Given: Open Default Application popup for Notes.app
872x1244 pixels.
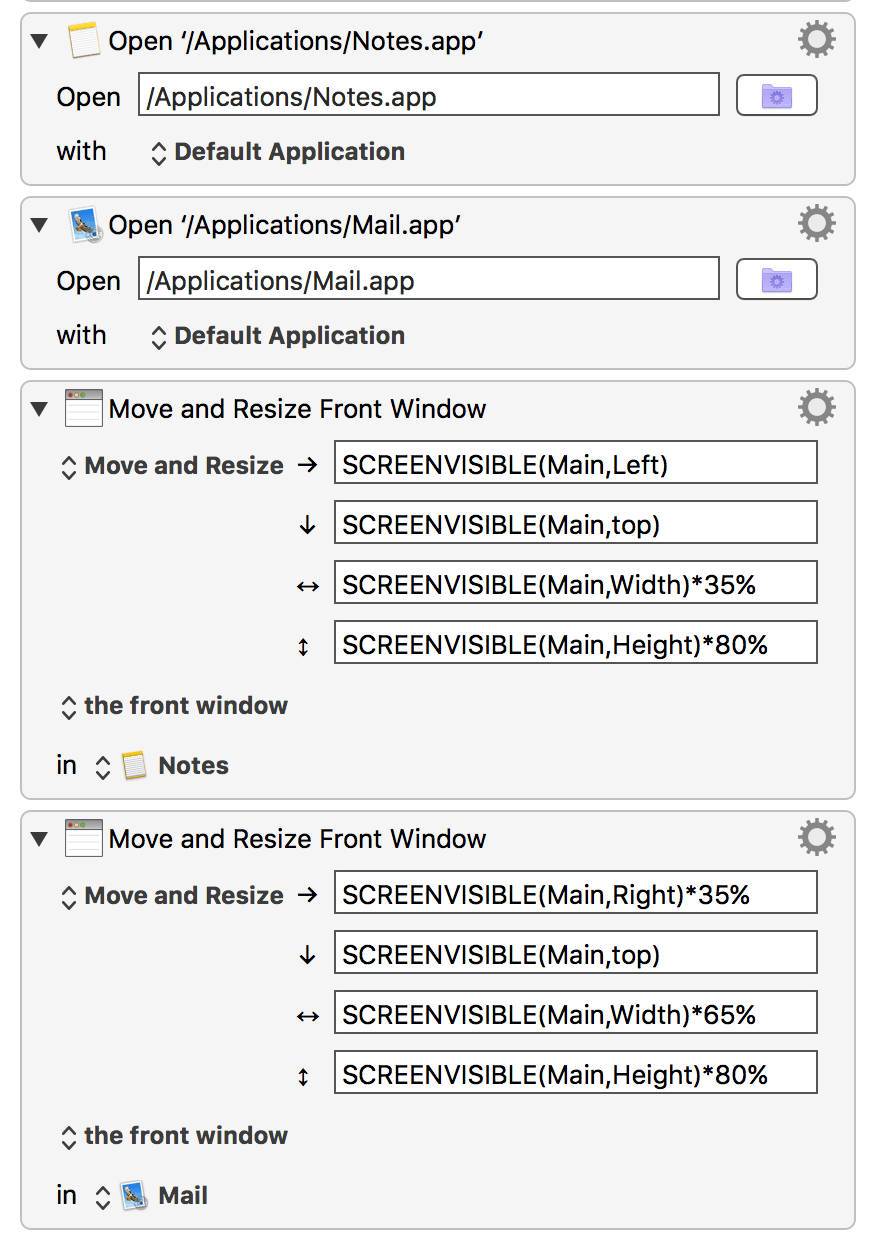Looking at the screenshot, I should (278, 152).
